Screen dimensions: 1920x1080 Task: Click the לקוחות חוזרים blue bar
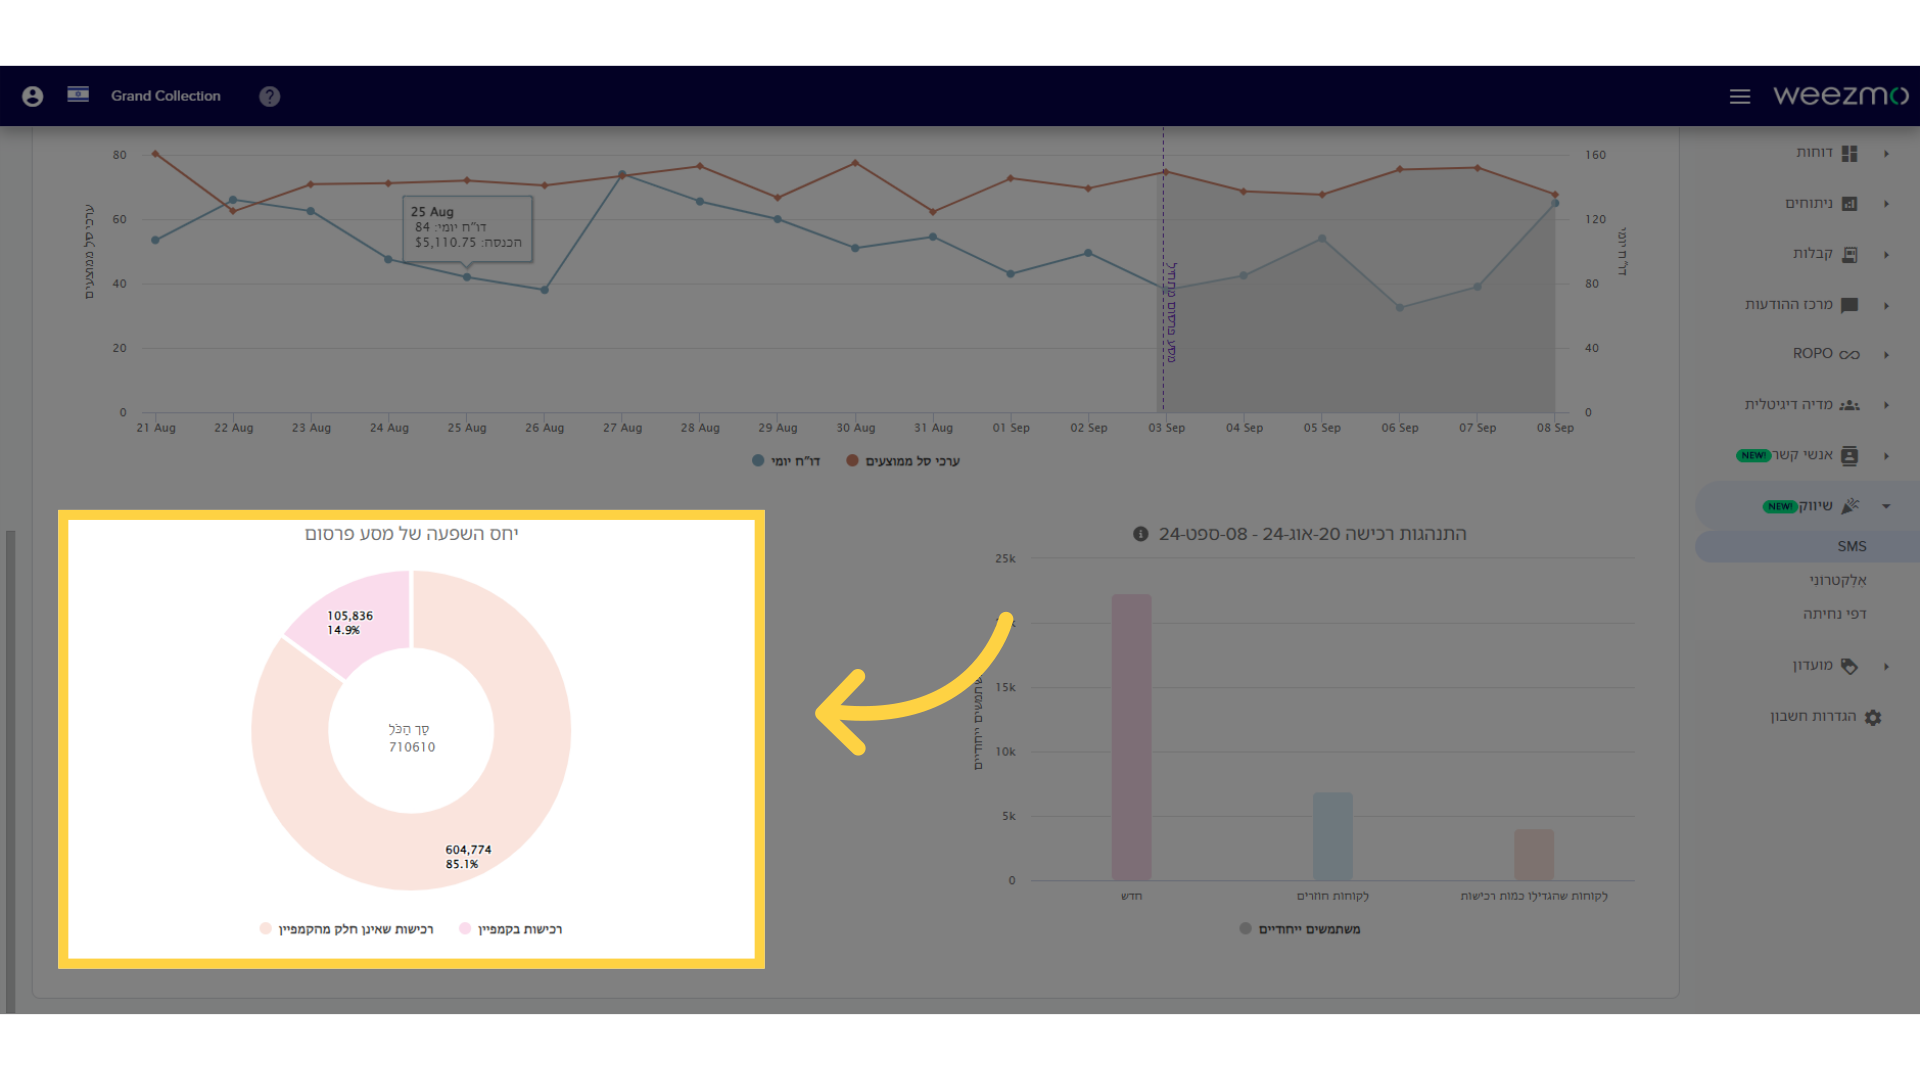tap(1332, 836)
